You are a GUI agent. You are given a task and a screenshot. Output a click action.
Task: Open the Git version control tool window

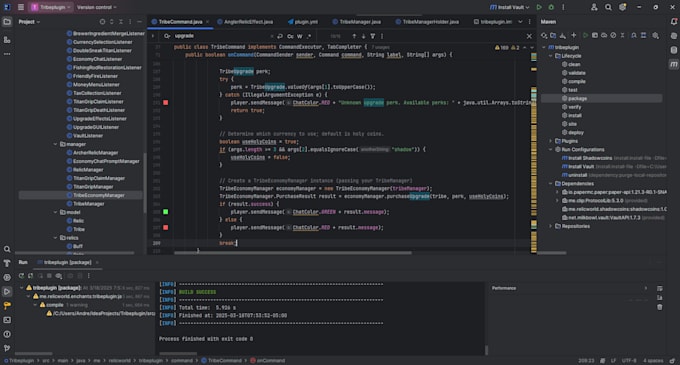pyautogui.click(x=7, y=348)
